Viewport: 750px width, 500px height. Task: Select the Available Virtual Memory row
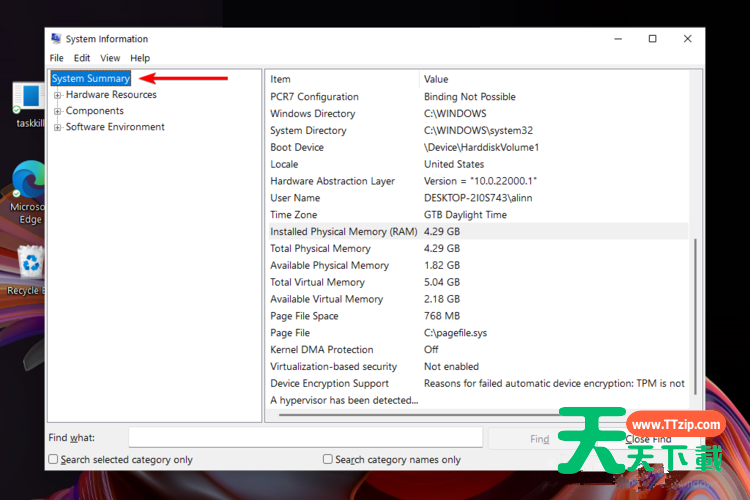(478, 299)
